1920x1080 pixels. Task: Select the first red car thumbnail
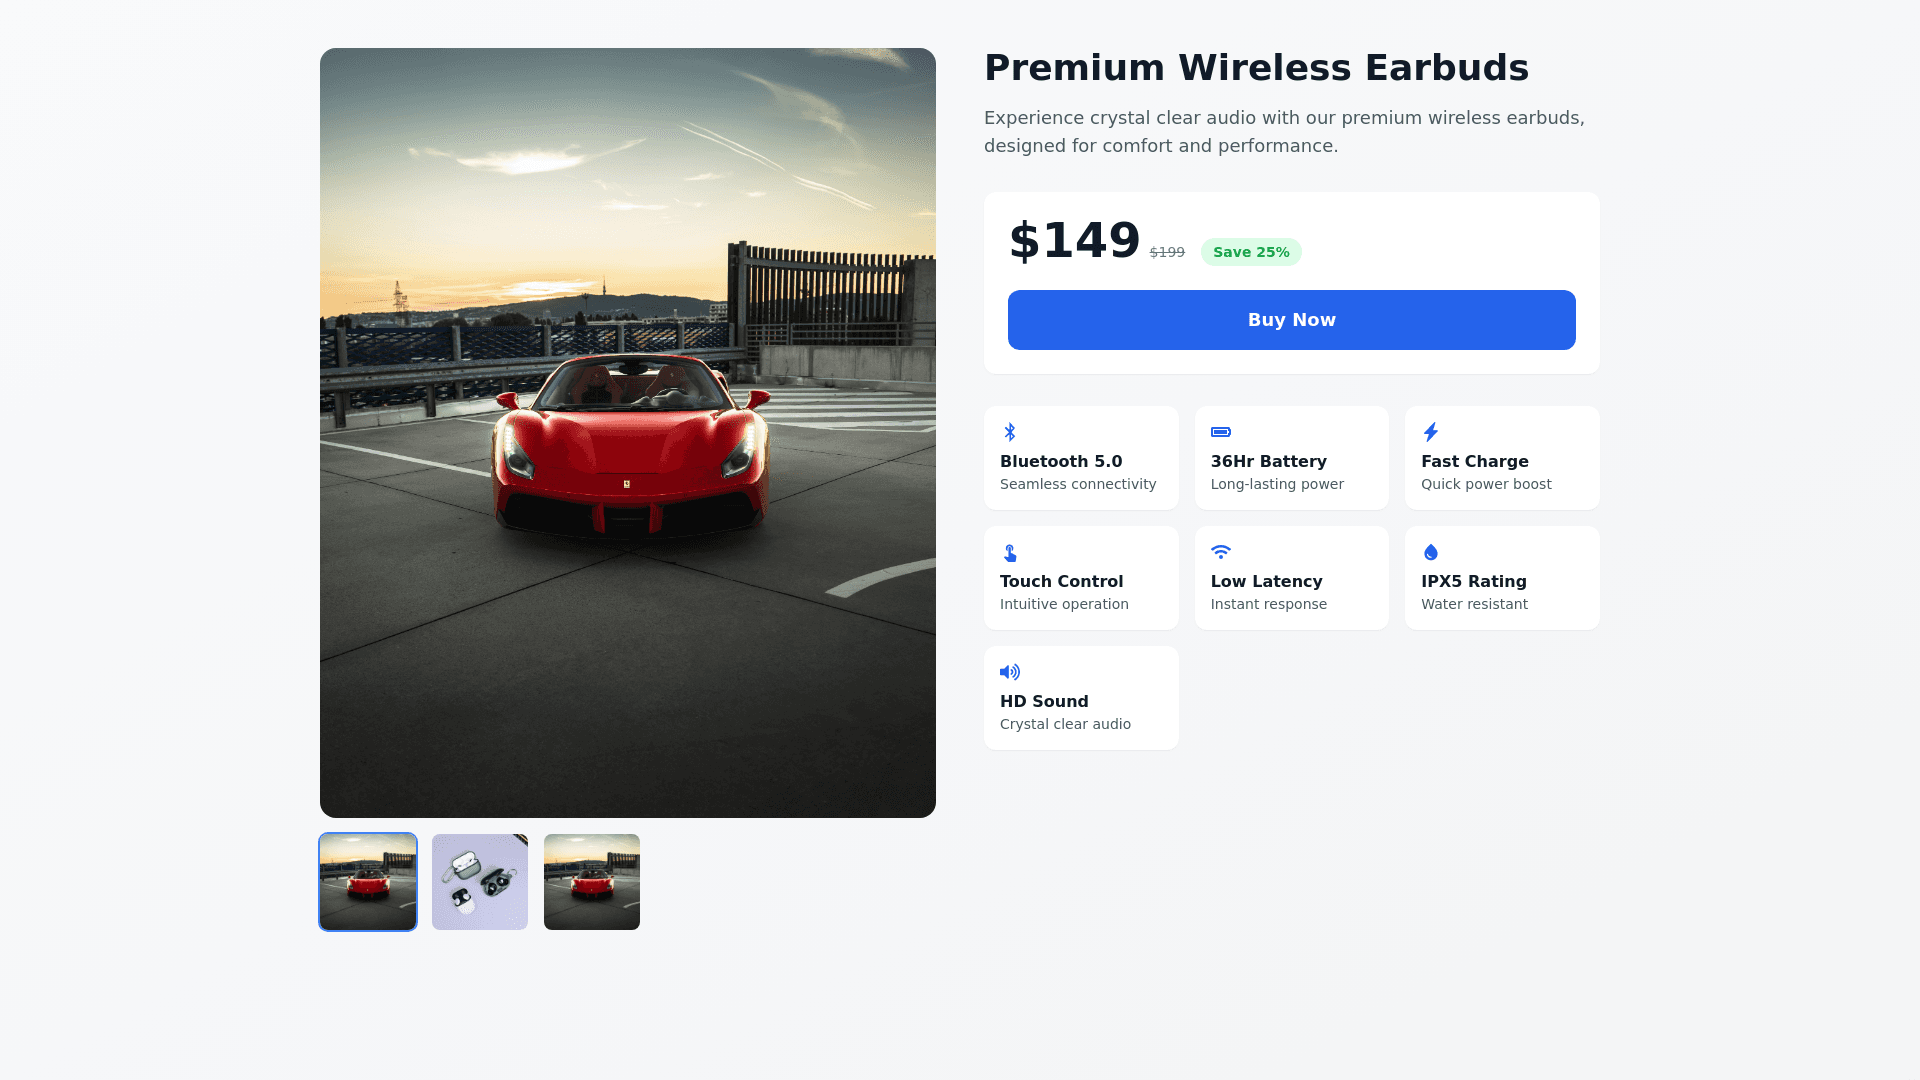point(368,882)
